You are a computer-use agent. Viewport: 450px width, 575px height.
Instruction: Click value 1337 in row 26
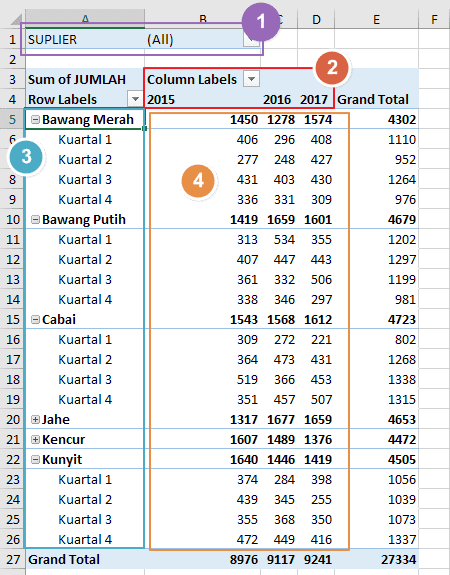(x=402, y=539)
